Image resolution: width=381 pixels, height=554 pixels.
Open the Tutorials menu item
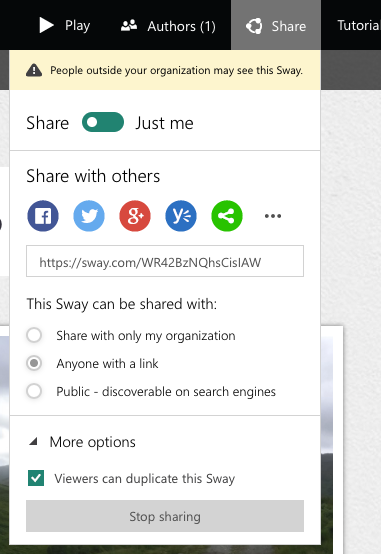click(359, 25)
